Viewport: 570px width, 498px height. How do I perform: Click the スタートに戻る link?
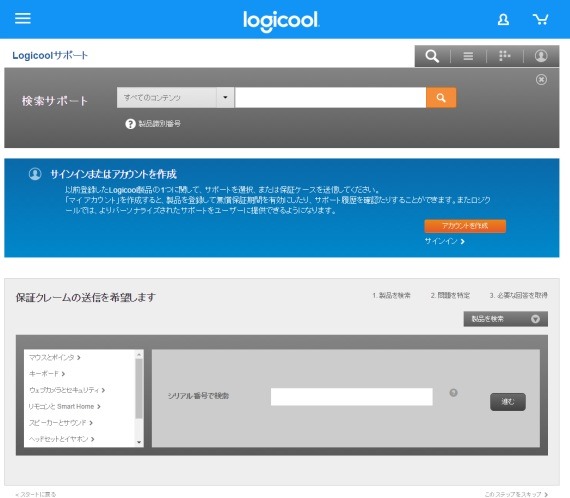36,494
